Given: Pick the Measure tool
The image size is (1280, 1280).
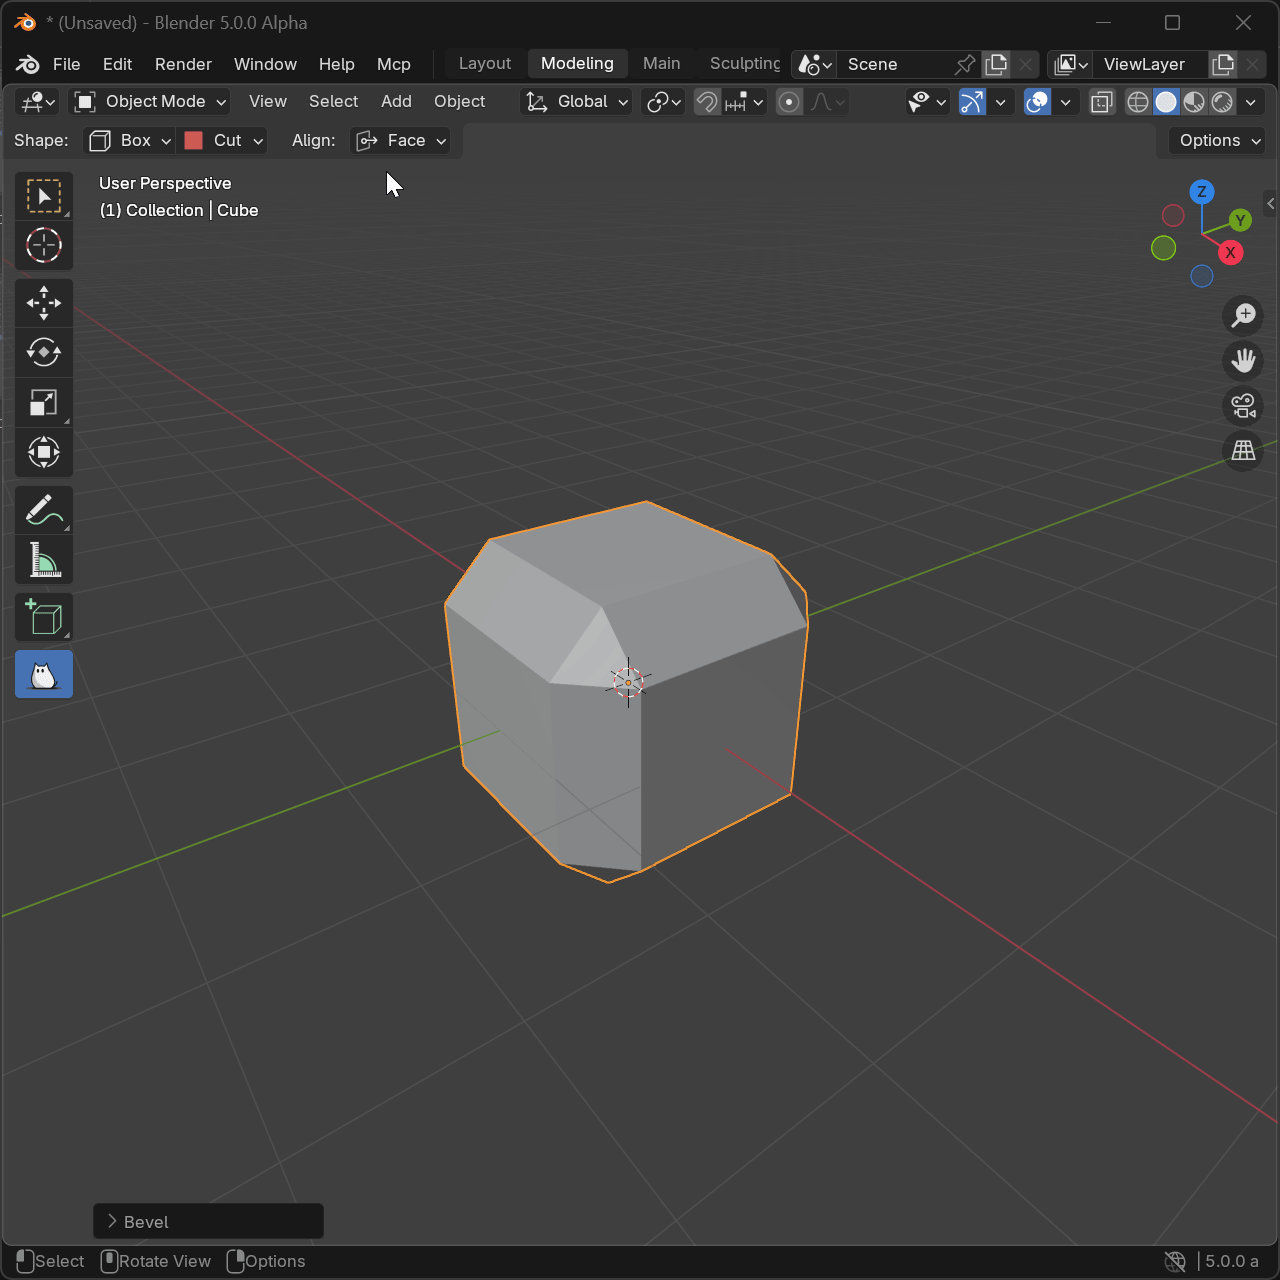Looking at the screenshot, I should (x=44, y=561).
